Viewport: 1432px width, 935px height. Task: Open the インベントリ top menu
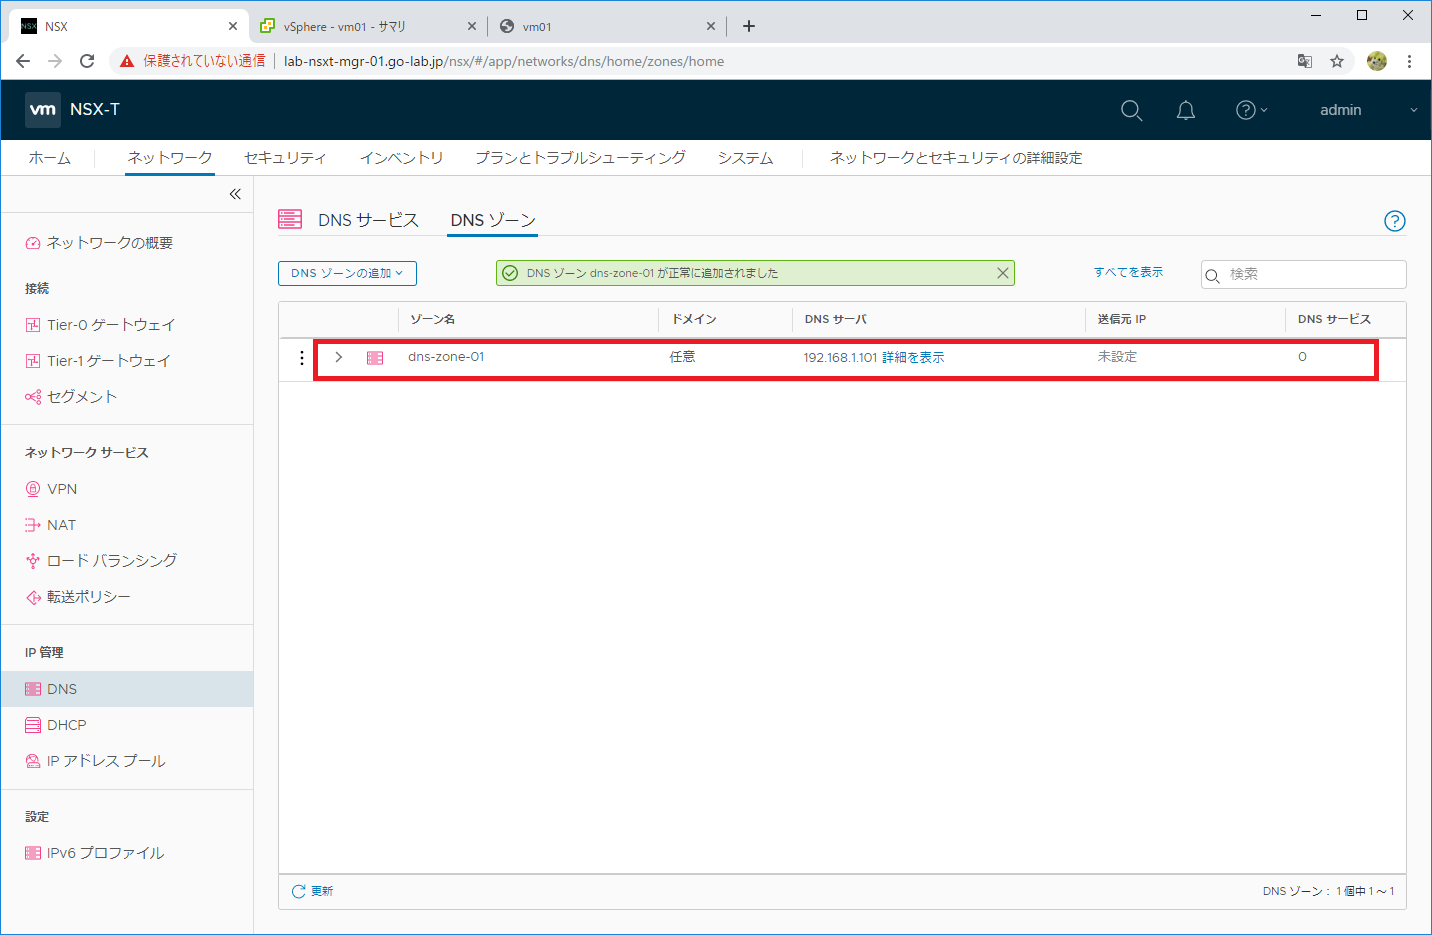(401, 158)
